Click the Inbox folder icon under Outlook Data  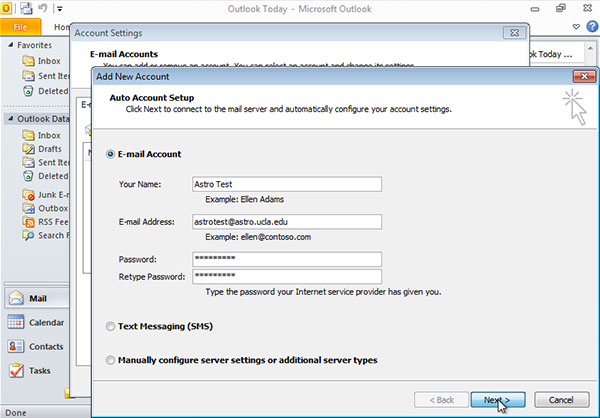point(28,135)
